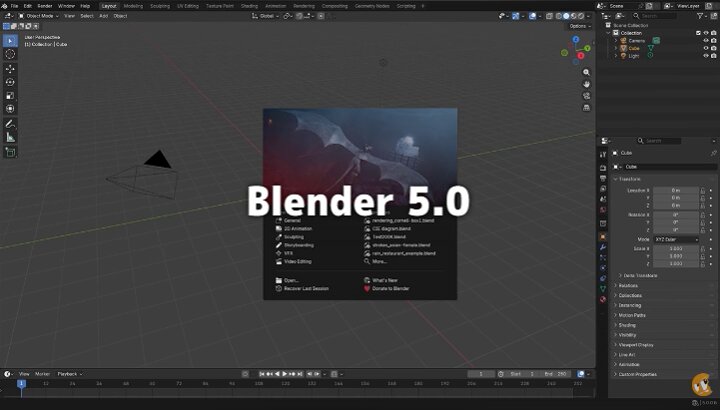Collapse the Collection tree in outliner
Image resolution: width=720 pixels, height=410 pixels.
(608, 33)
